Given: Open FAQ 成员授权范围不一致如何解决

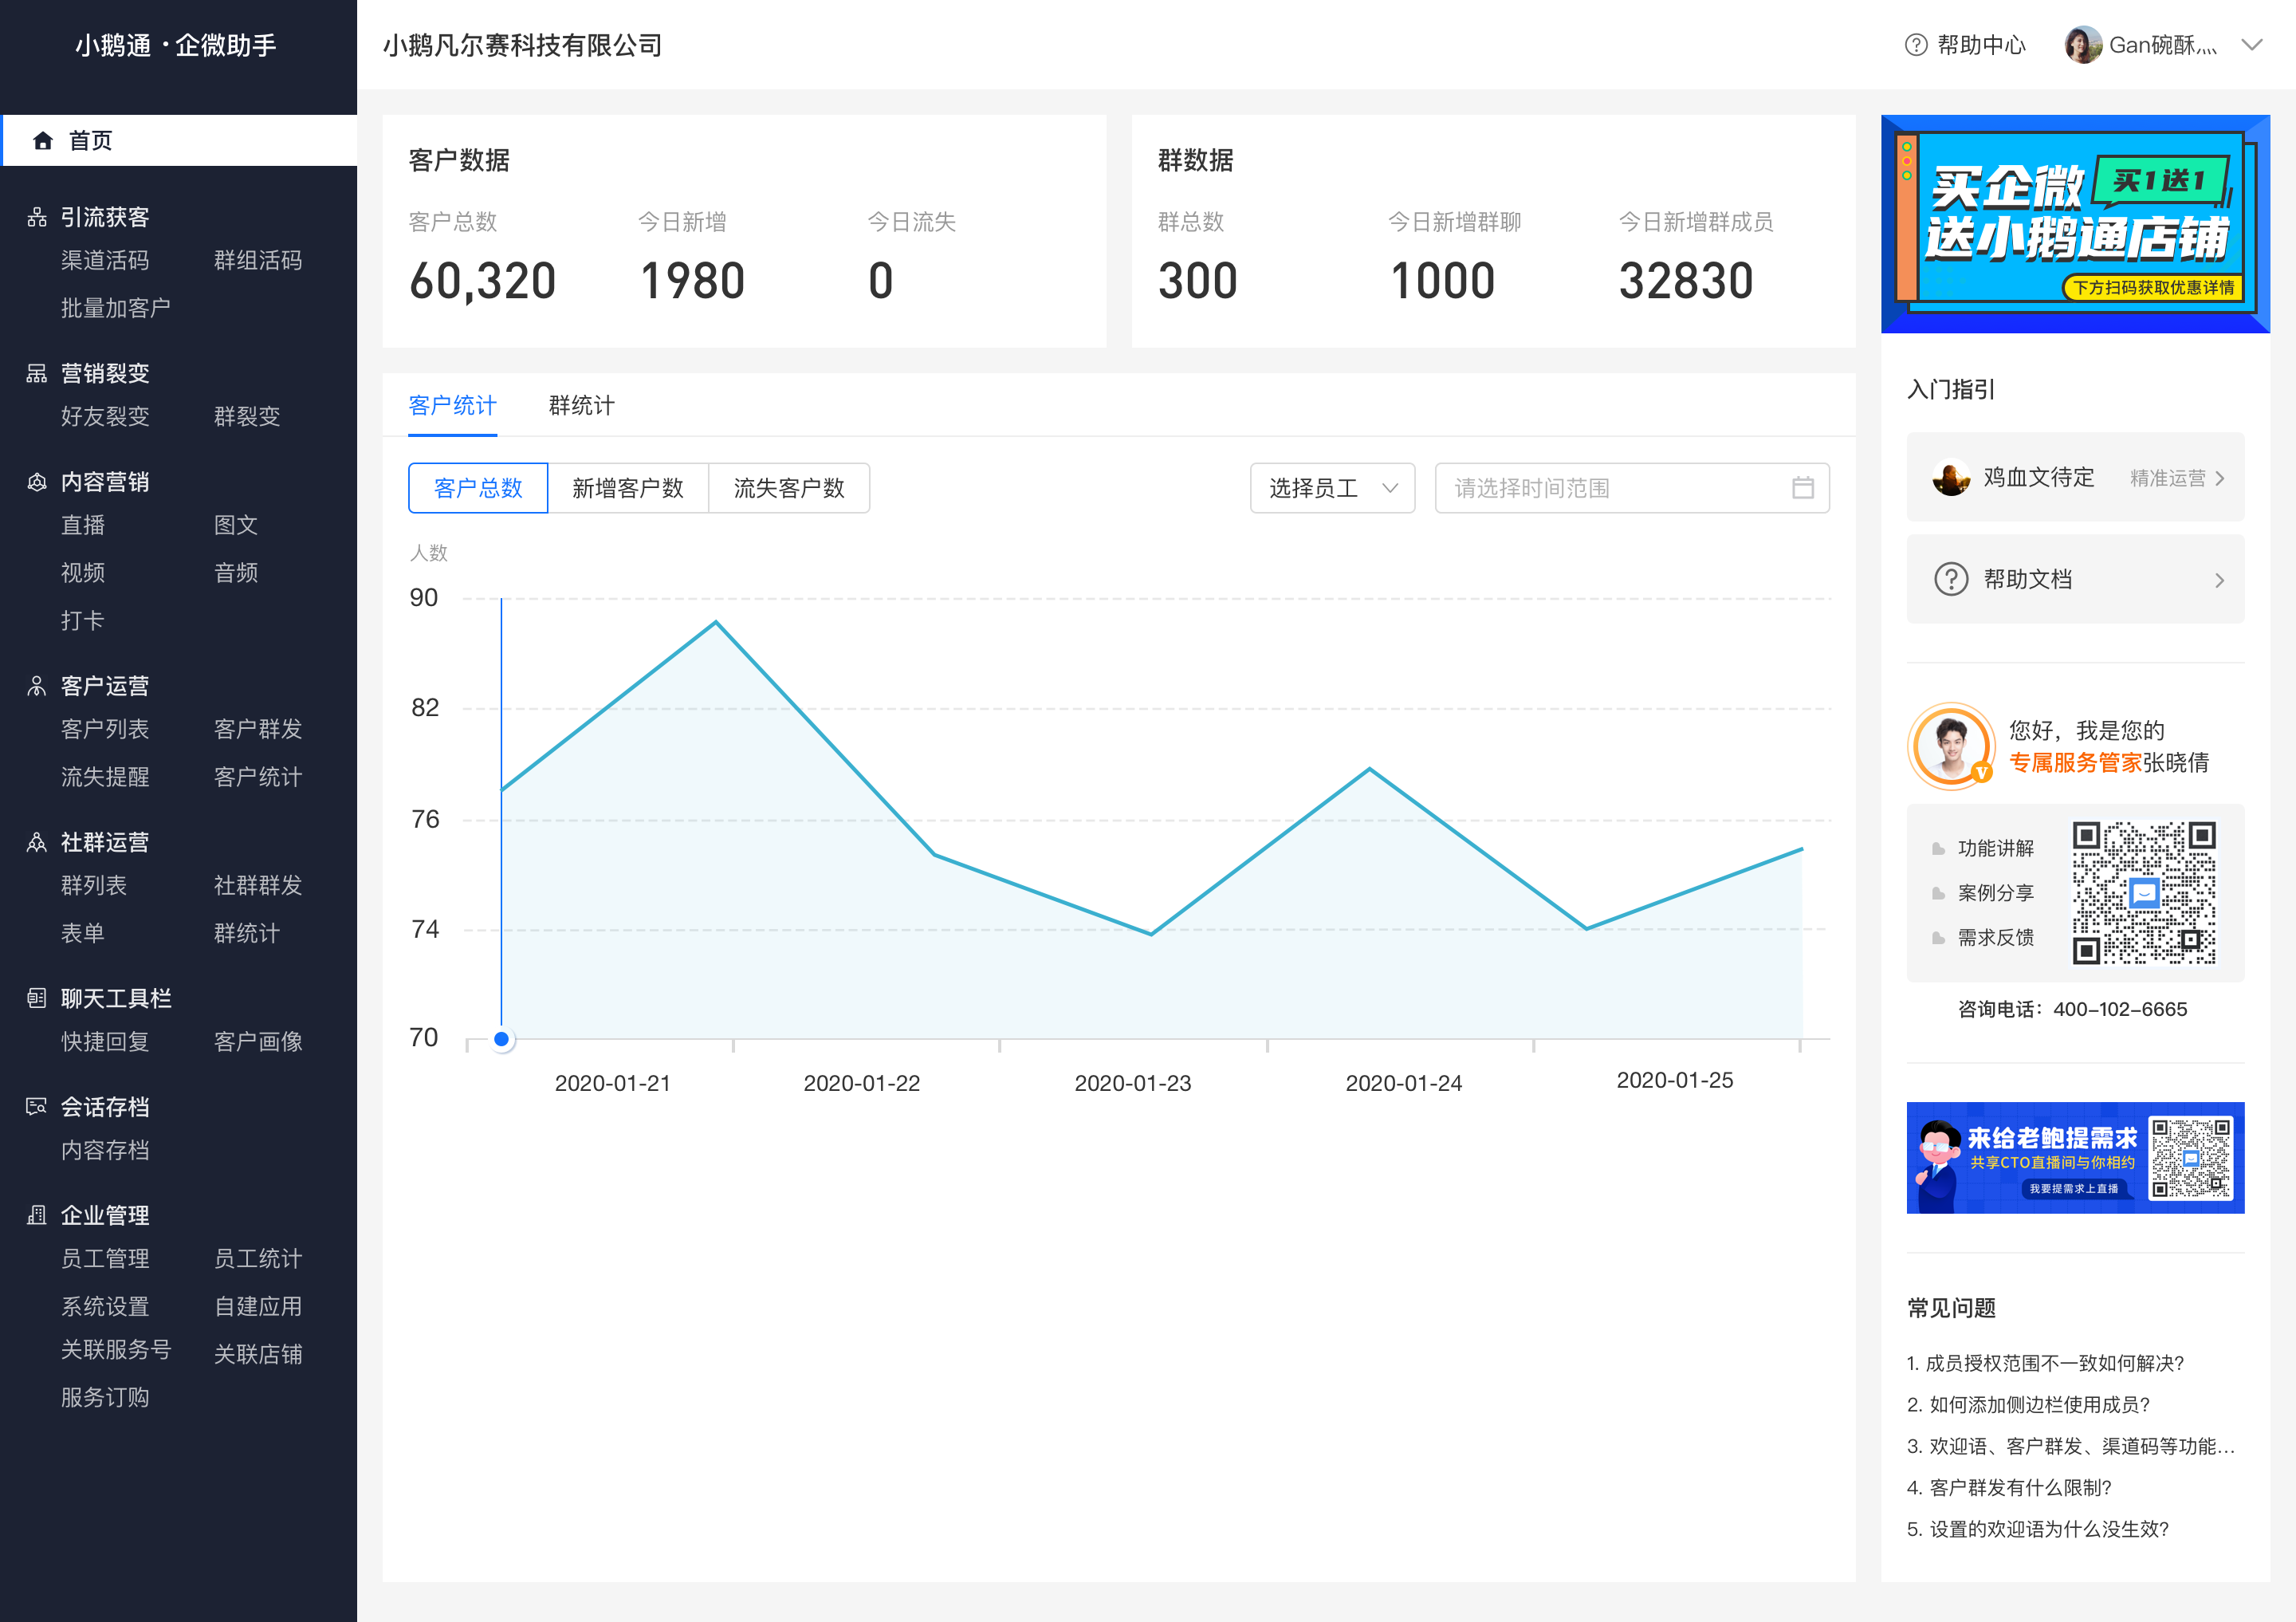Looking at the screenshot, I should [2045, 1363].
